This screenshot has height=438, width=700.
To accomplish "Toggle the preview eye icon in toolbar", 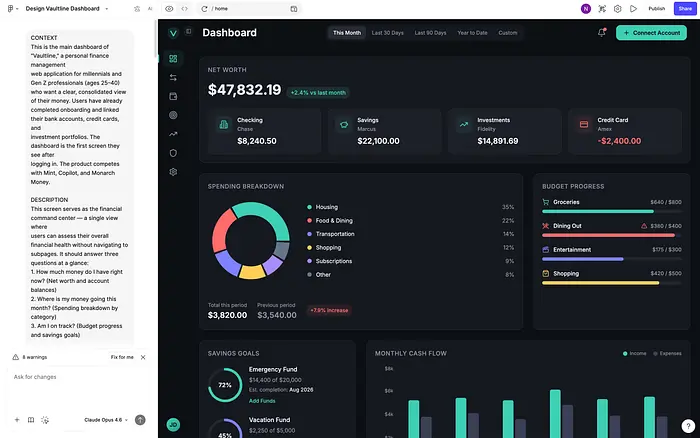I will pyautogui.click(x=169, y=8).
